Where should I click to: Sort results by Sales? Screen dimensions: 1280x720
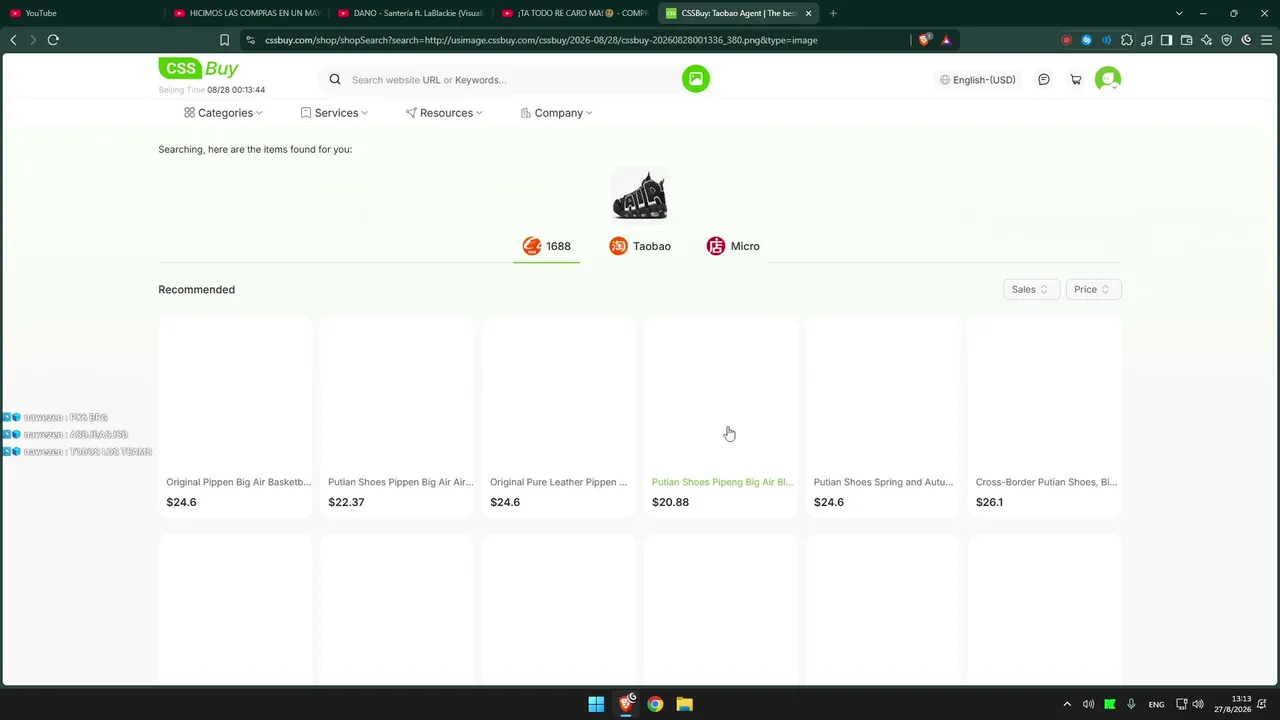coord(1031,289)
